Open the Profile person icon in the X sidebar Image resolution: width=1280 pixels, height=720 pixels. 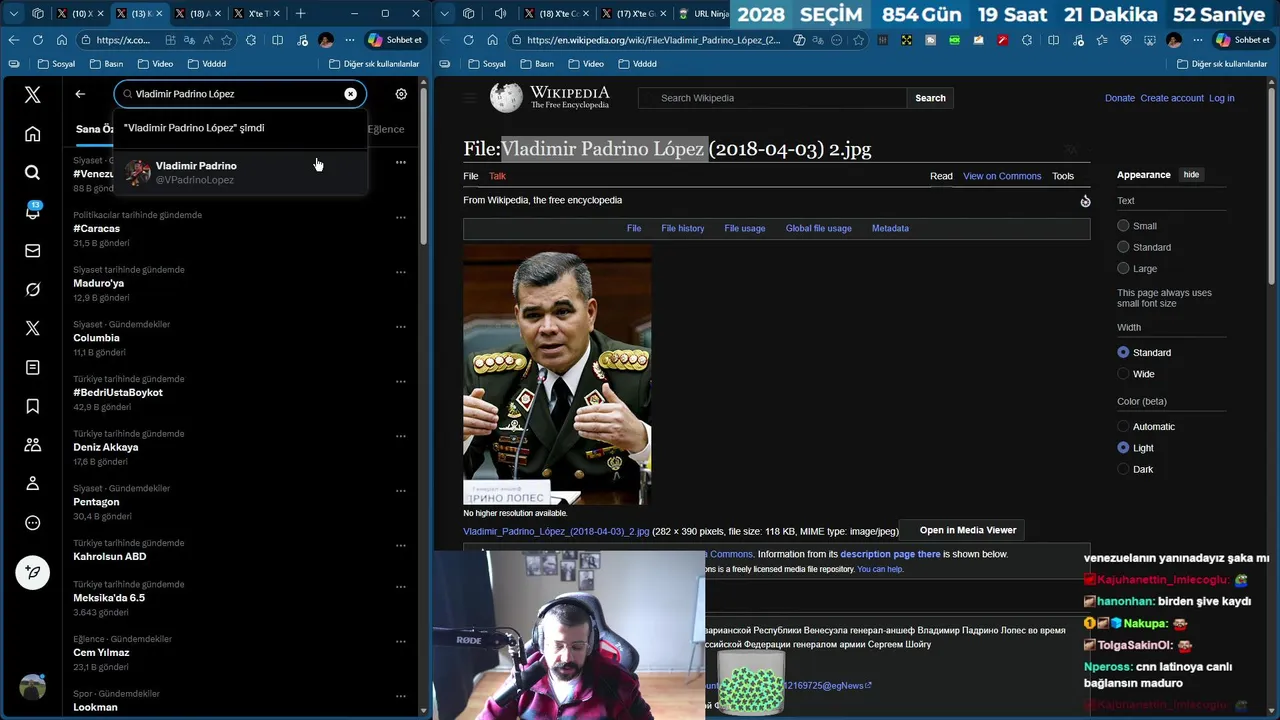click(32, 484)
